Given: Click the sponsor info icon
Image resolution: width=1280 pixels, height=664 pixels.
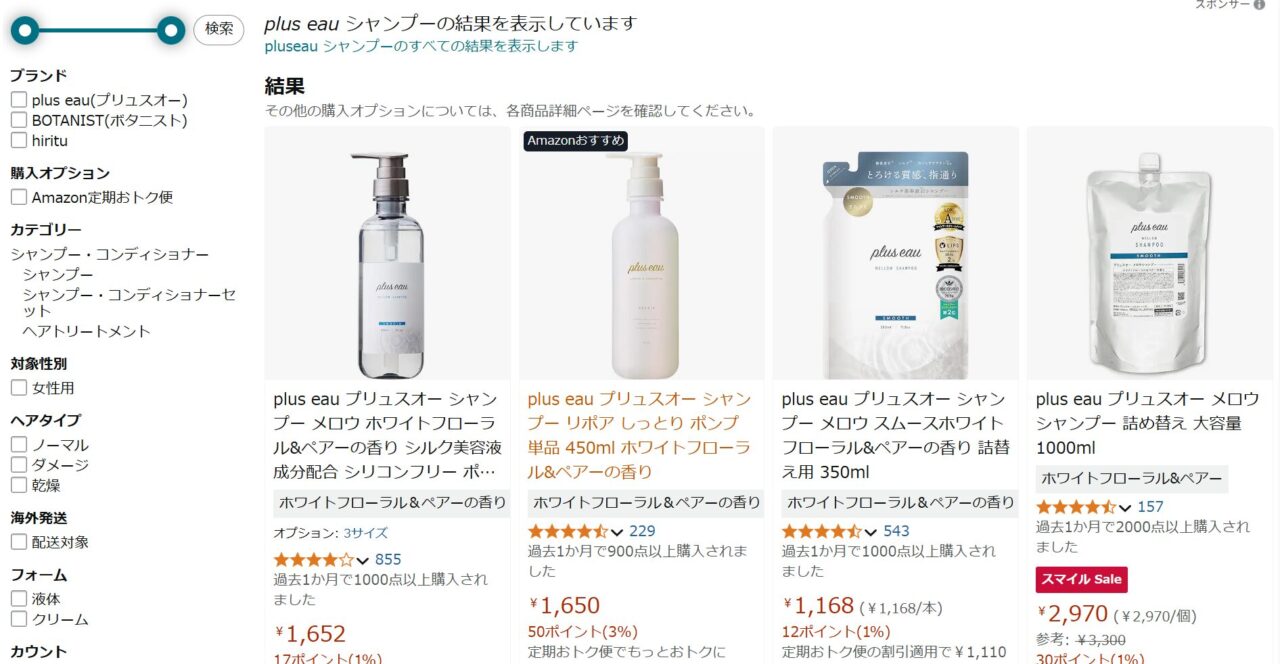Looking at the screenshot, I should coord(1259,5).
